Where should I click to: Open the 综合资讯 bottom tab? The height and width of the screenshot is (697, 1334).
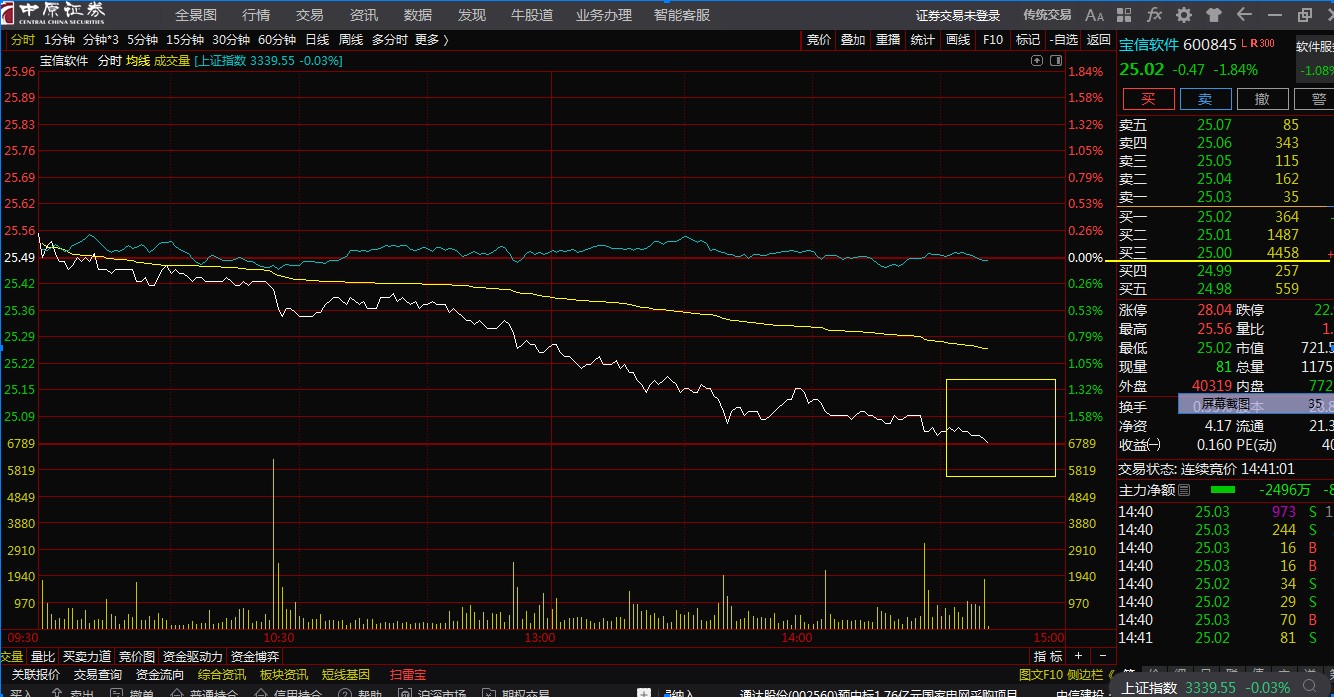click(x=222, y=675)
